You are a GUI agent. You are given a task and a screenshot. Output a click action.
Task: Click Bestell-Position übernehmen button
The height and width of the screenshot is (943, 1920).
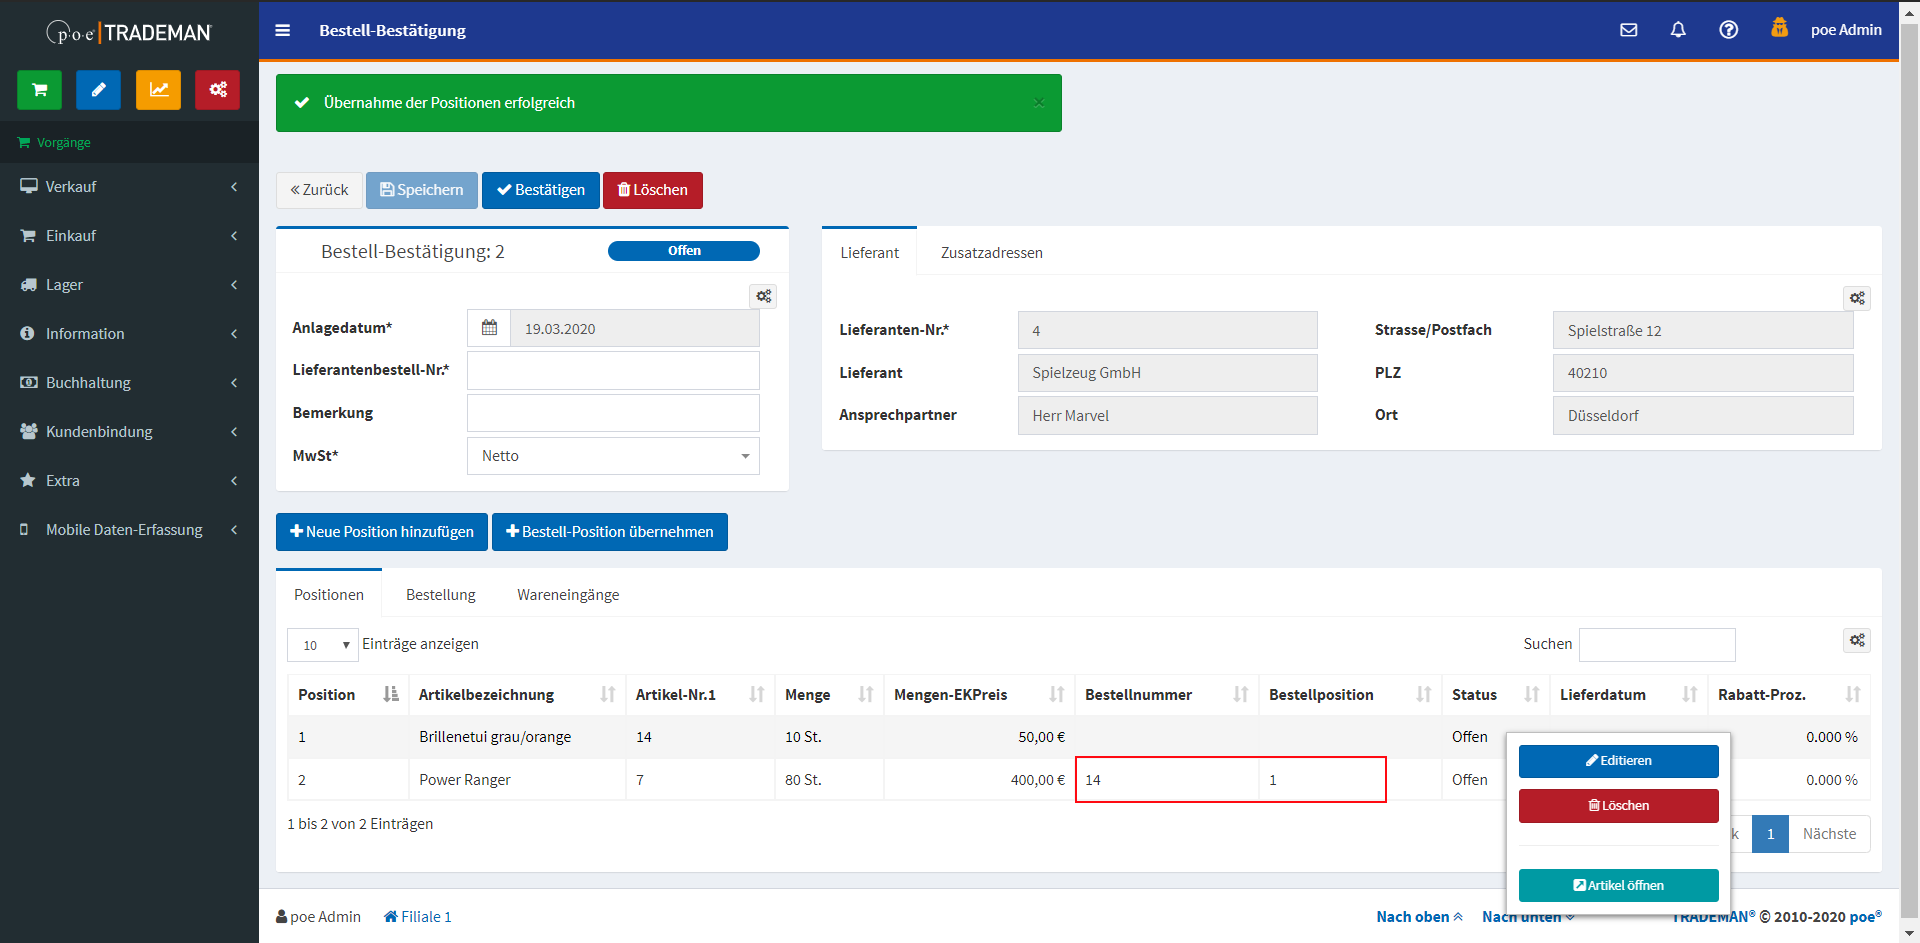609,532
